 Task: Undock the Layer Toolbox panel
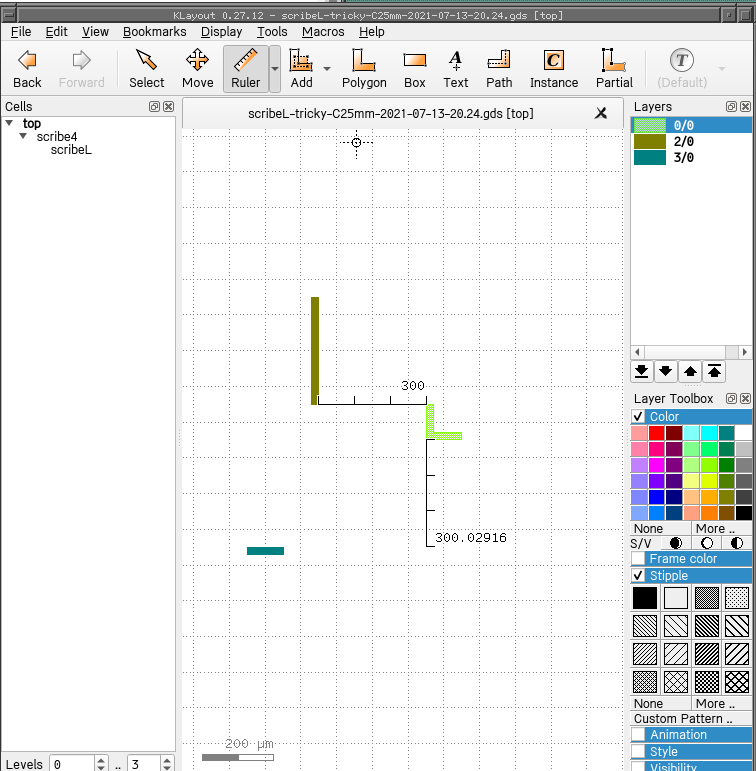pos(731,399)
